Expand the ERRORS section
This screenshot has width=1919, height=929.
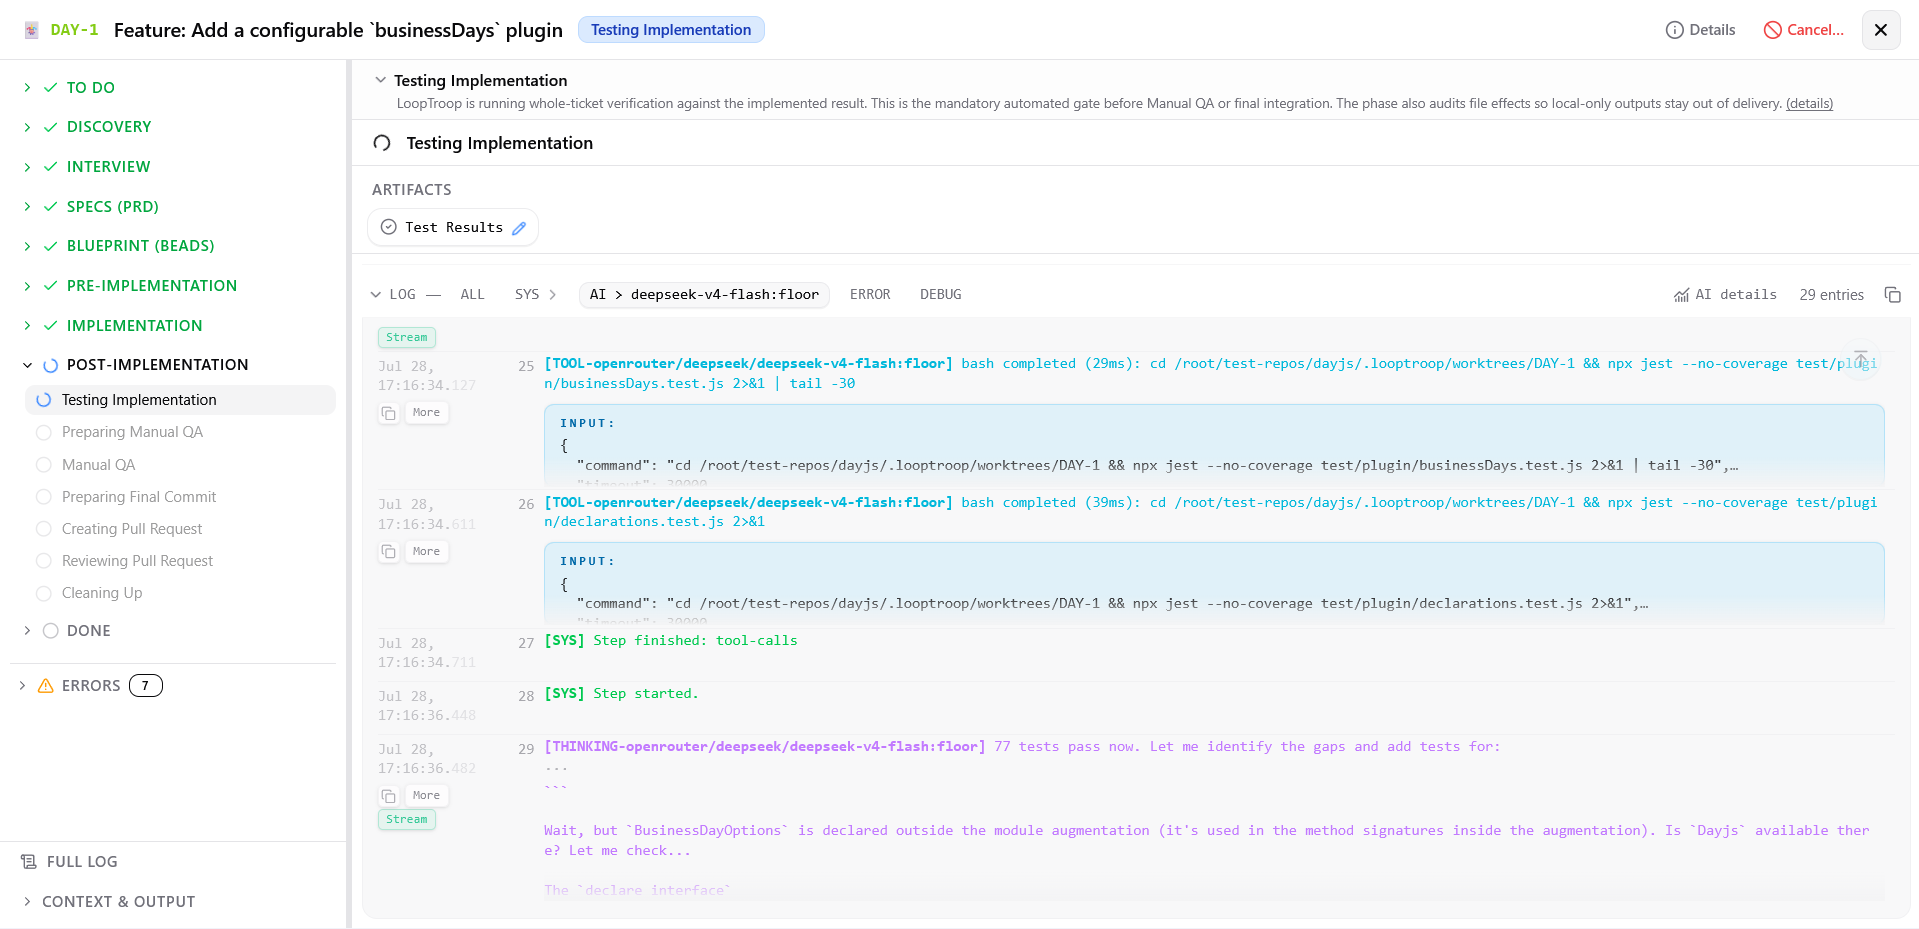[x=22, y=686]
